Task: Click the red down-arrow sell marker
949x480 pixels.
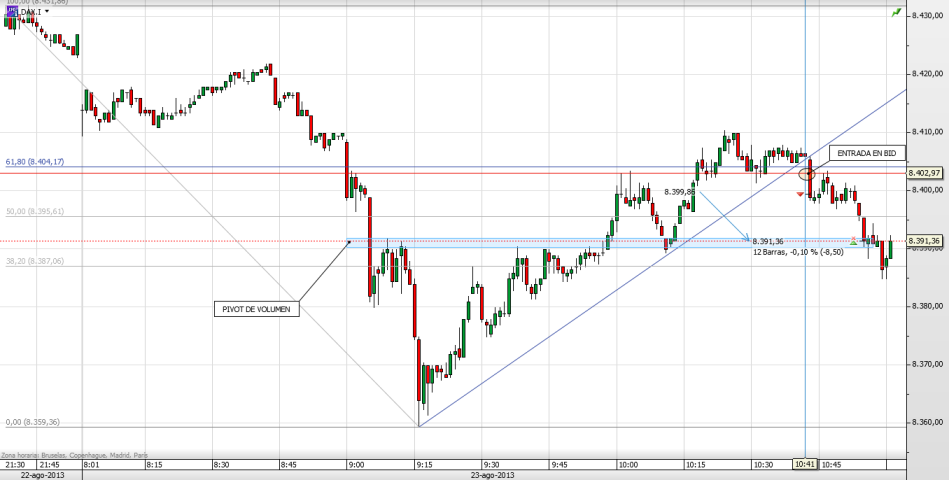Action: point(800,194)
